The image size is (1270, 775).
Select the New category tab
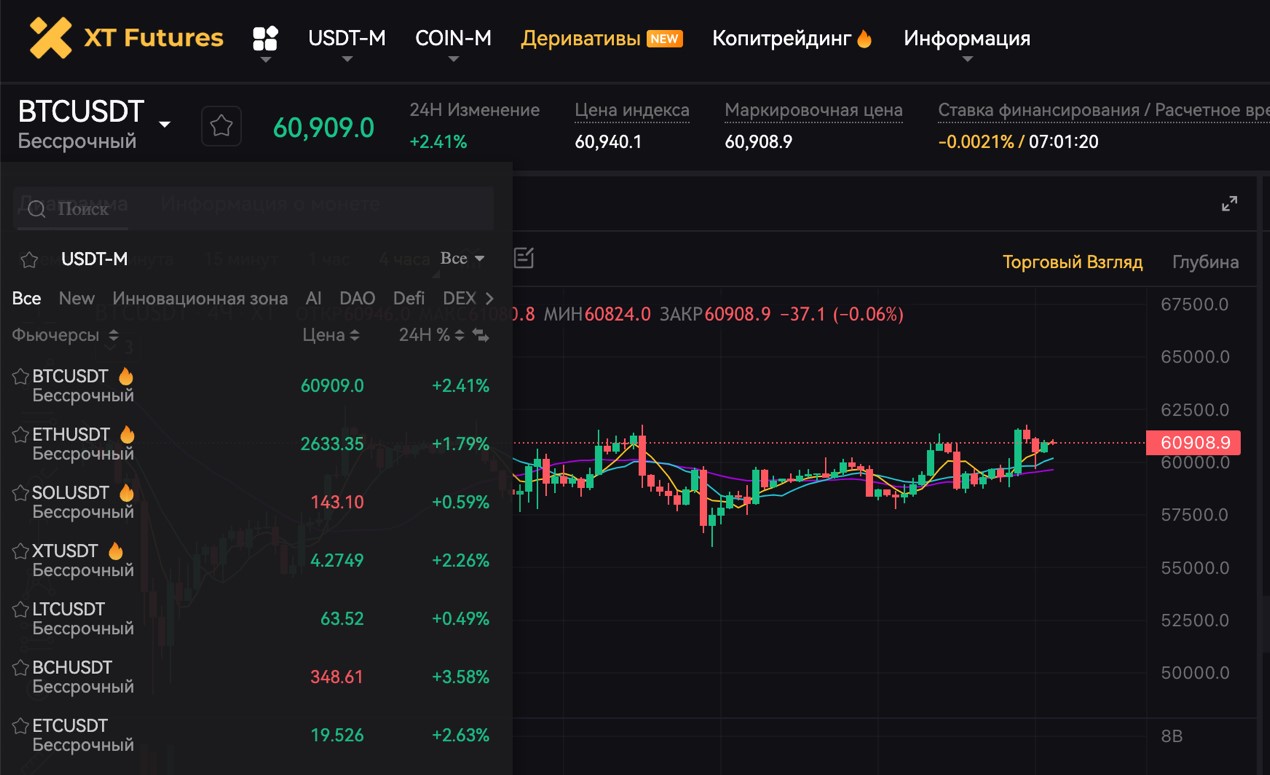point(77,298)
